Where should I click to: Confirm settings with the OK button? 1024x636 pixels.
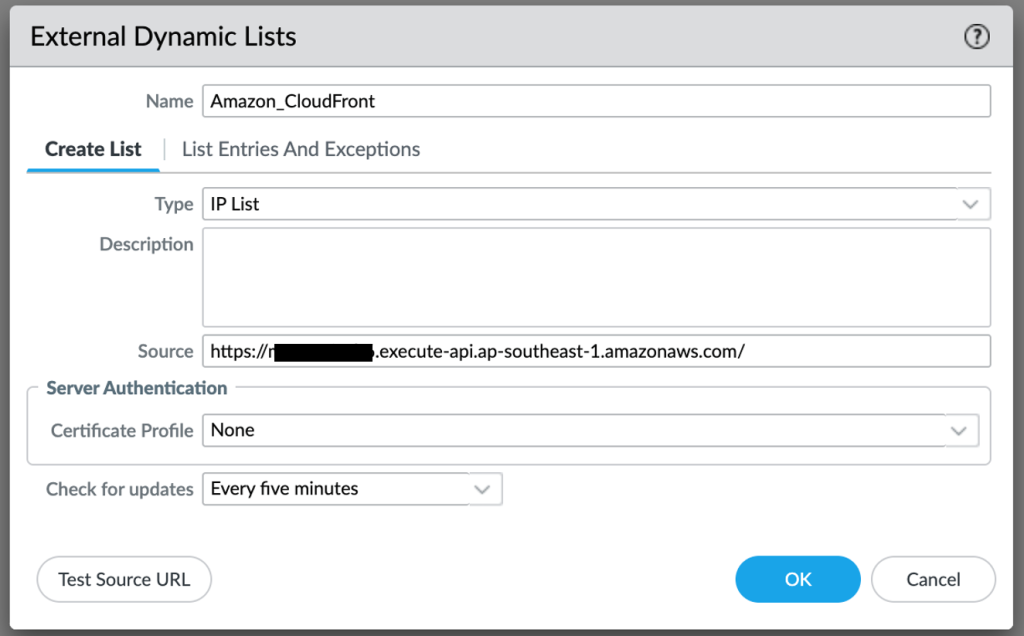pyautogui.click(x=797, y=579)
